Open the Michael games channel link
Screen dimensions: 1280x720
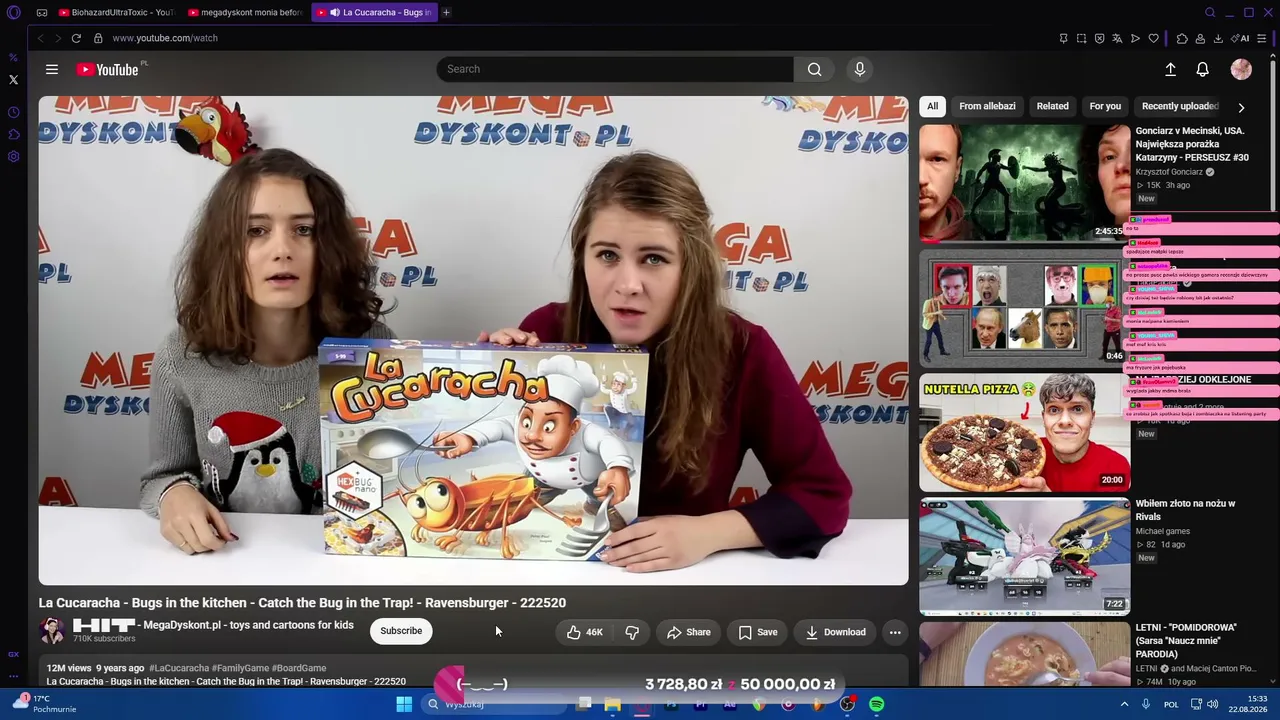click(x=1162, y=531)
